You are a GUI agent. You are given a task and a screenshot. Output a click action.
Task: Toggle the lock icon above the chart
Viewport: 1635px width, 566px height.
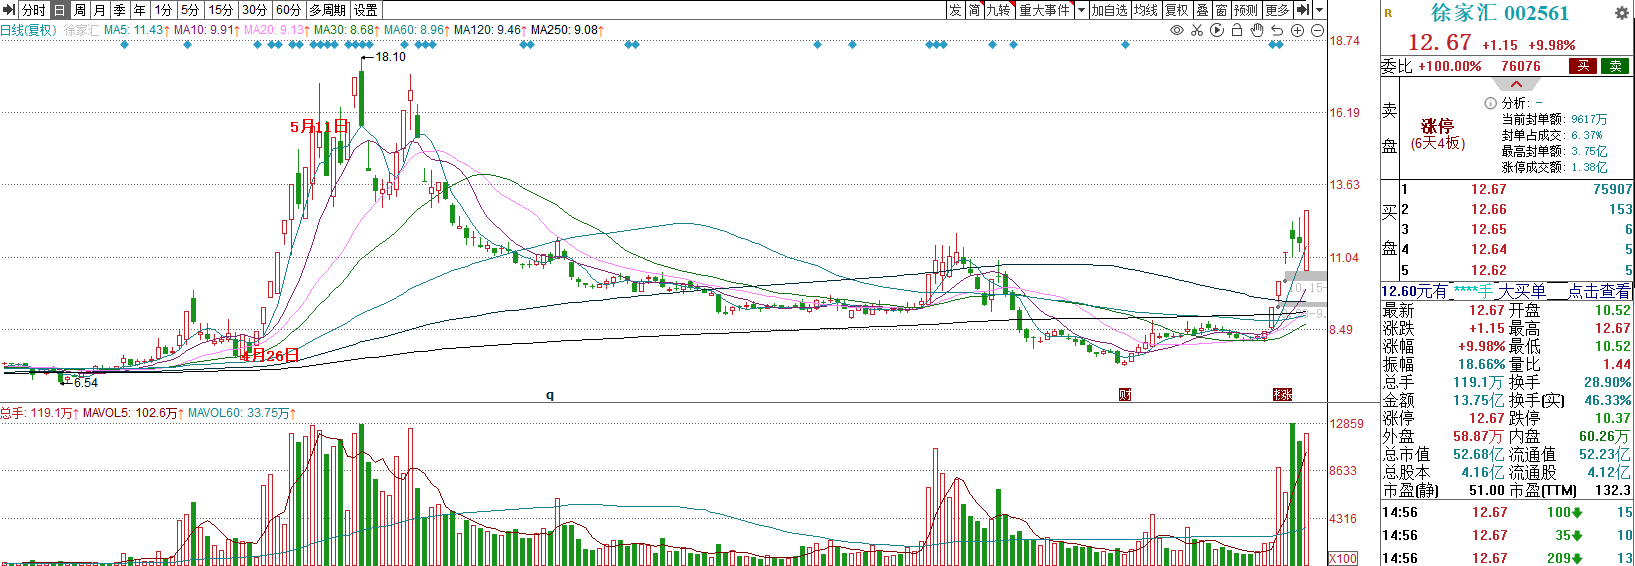tap(1237, 30)
